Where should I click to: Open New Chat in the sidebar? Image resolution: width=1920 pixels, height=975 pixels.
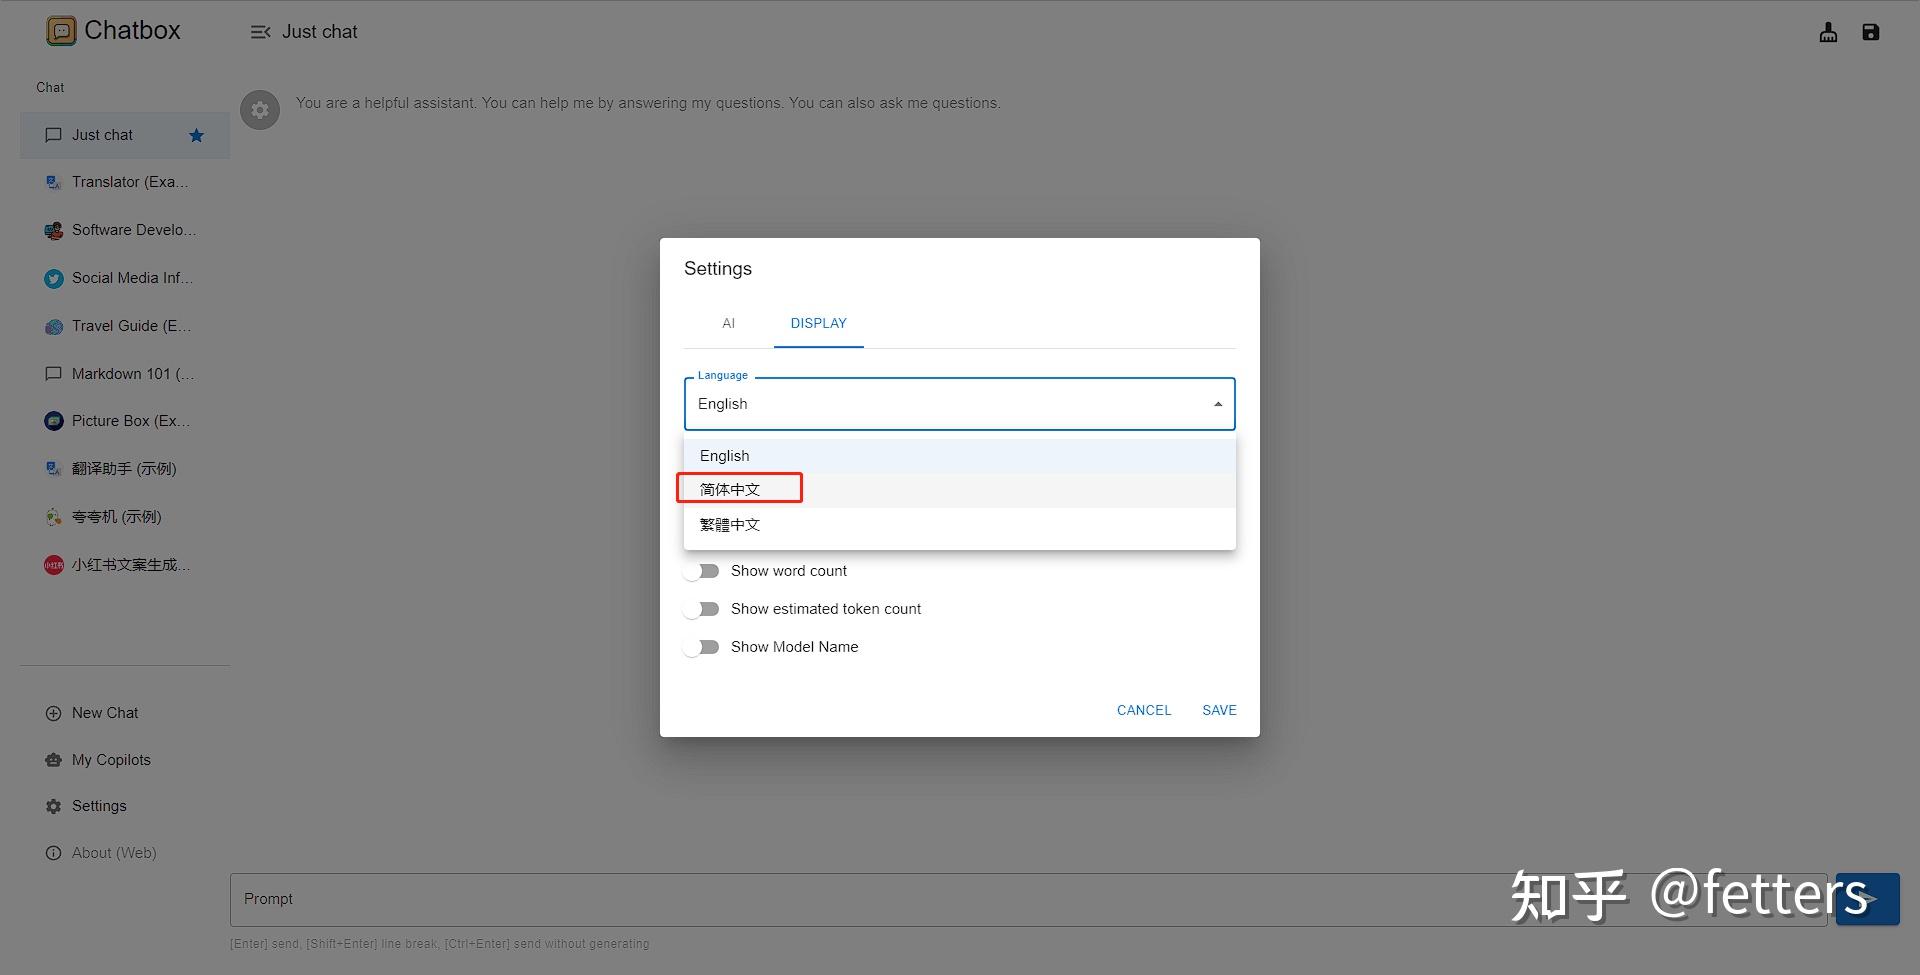[104, 713]
